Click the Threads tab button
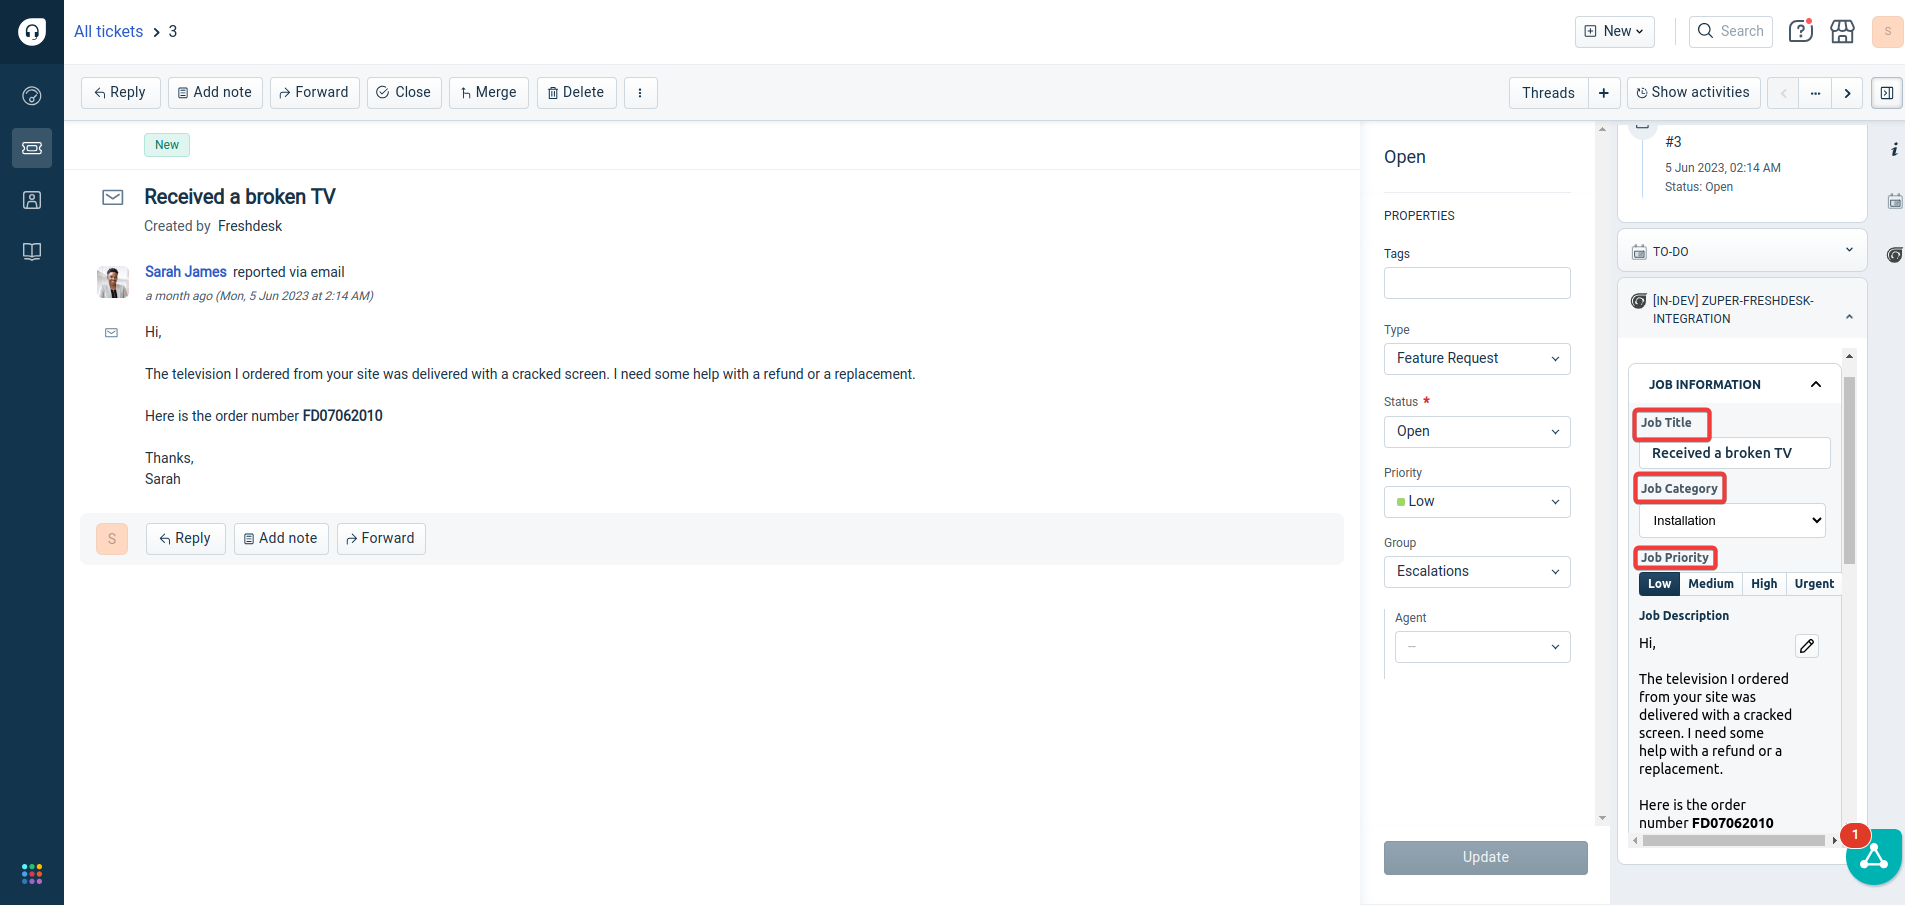The height and width of the screenshot is (905, 1905). [x=1547, y=93]
